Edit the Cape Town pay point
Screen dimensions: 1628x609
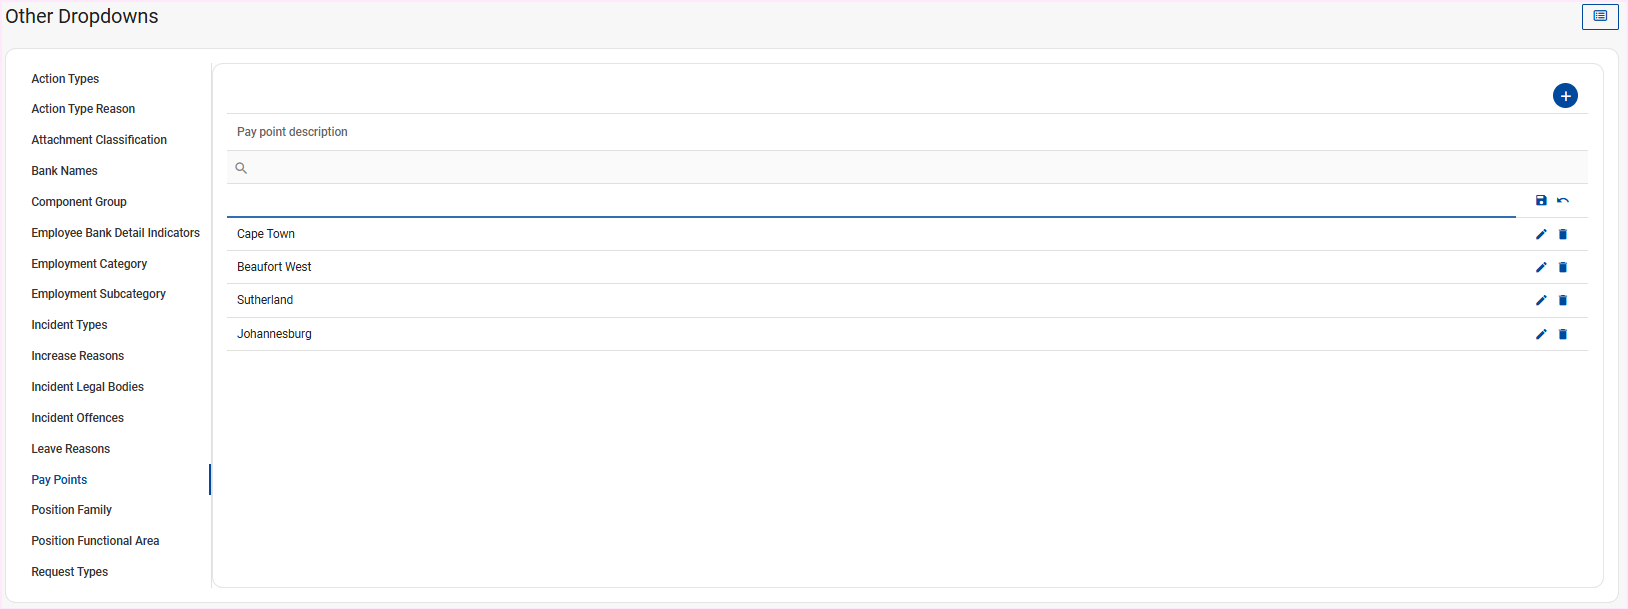(x=1541, y=234)
